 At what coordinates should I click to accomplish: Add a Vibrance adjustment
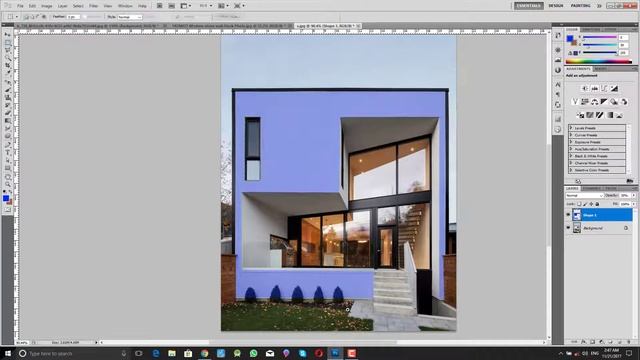point(575,102)
